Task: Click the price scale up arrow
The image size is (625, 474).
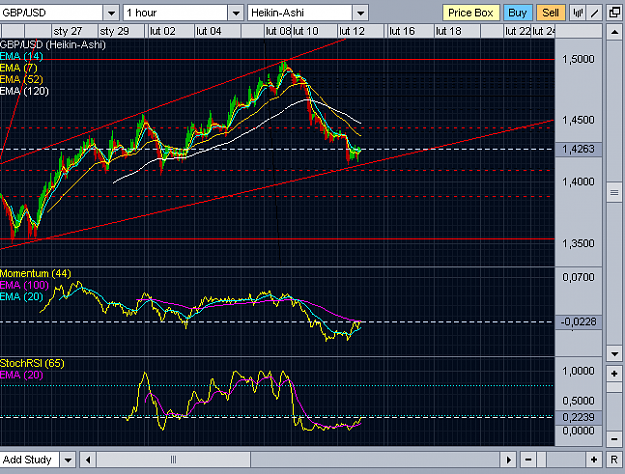Action: 615,31
